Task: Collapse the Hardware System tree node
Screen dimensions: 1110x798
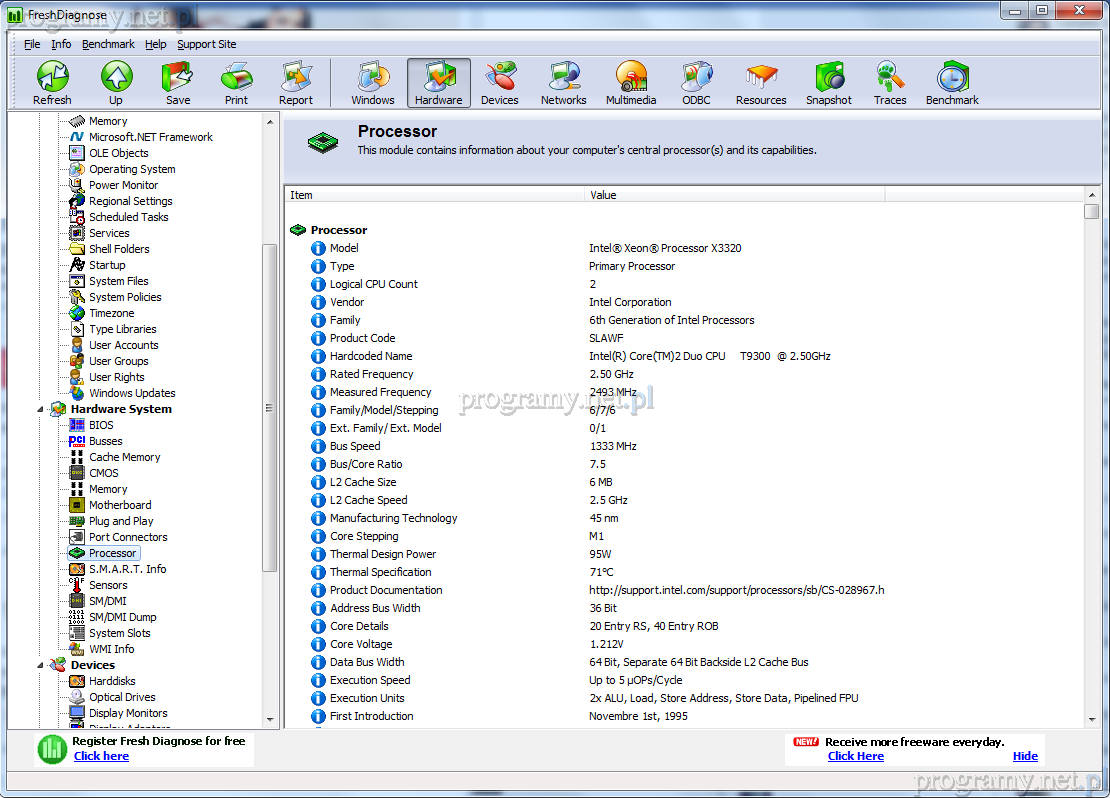Action: tap(42, 409)
